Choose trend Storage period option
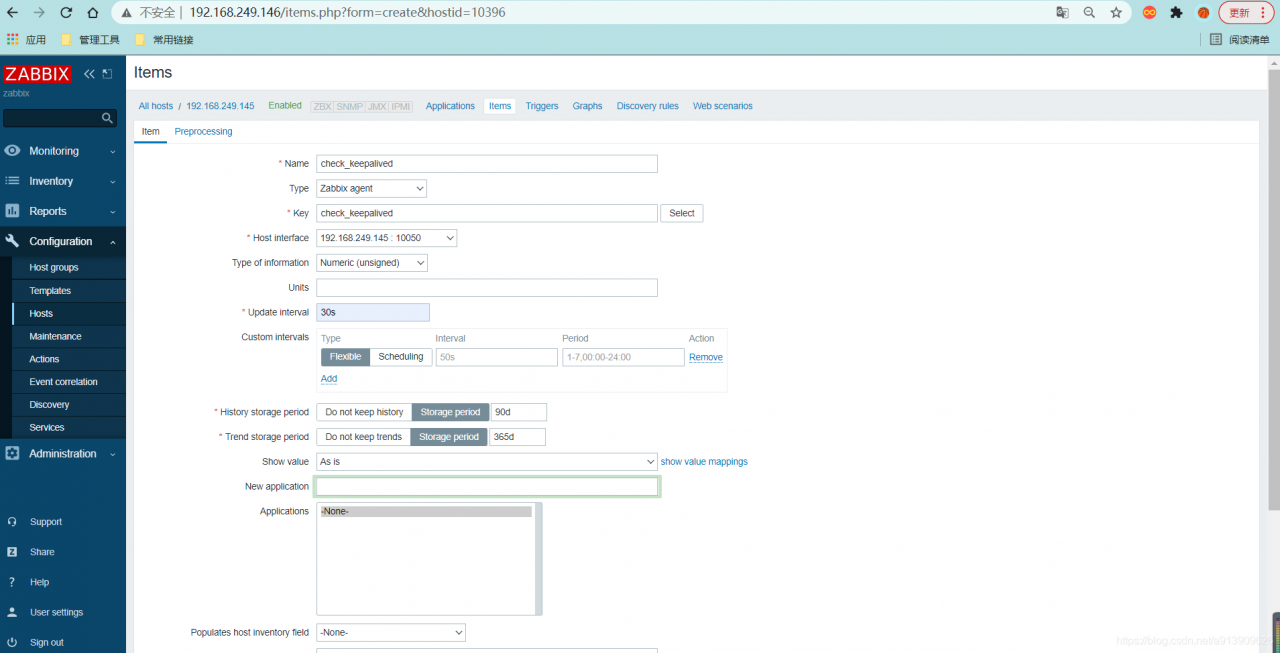The height and width of the screenshot is (653, 1280). [x=449, y=437]
